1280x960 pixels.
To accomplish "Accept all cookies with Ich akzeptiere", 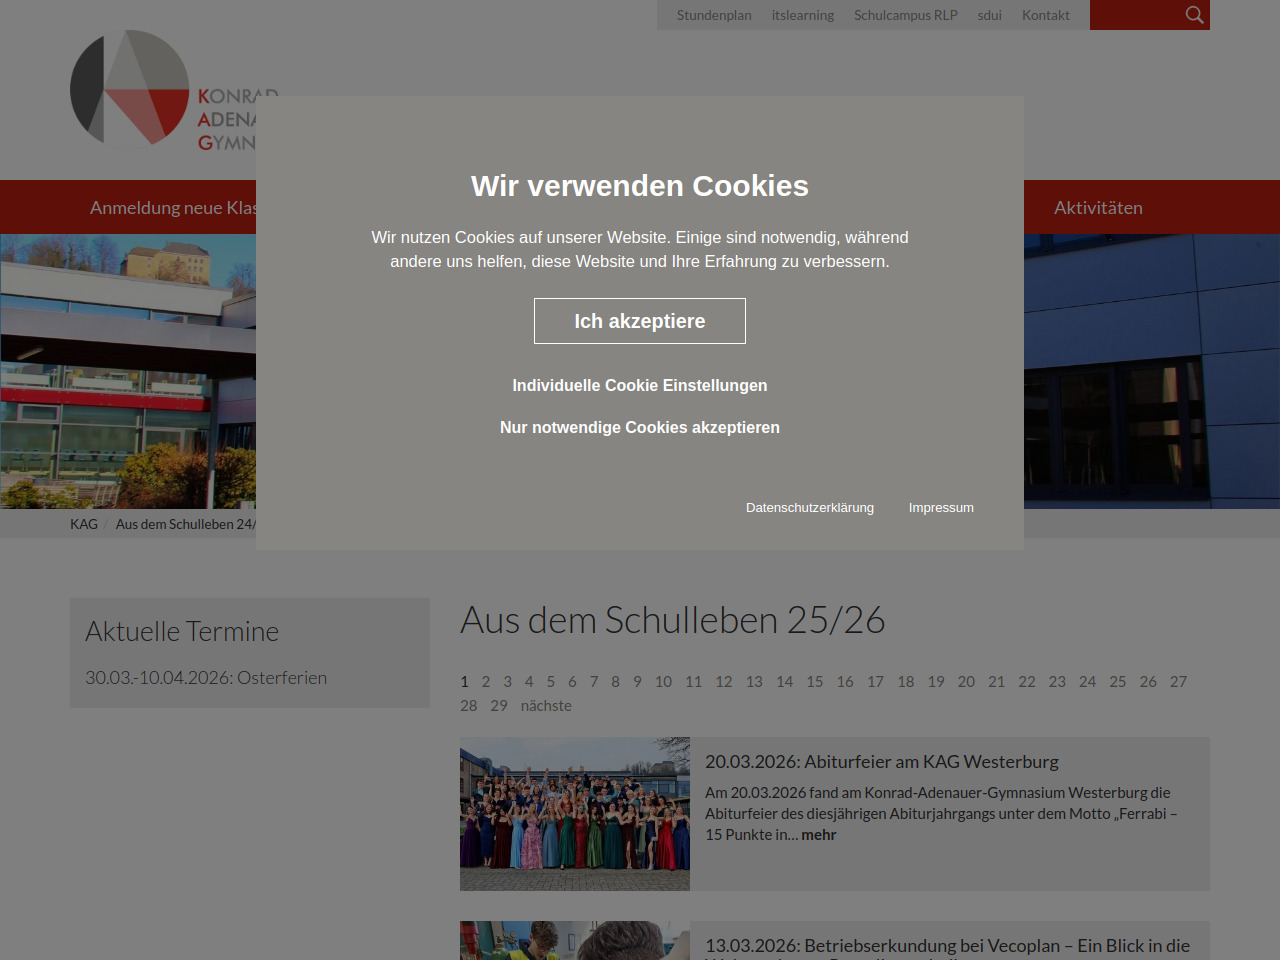I will click(640, 321).
